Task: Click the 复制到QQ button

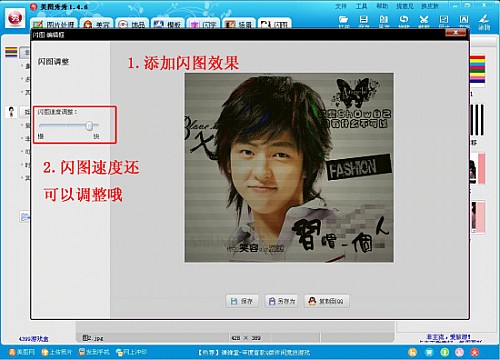Action: click(x=327, y=301)
